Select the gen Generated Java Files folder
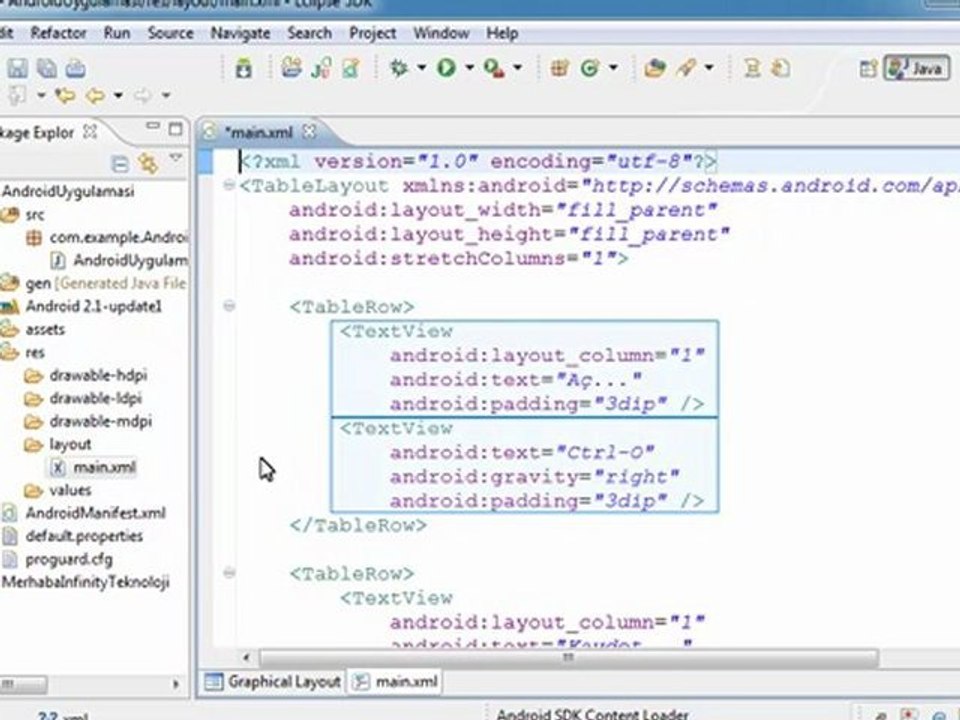Screen dimensions: 960x720 [x=94, y=283]
